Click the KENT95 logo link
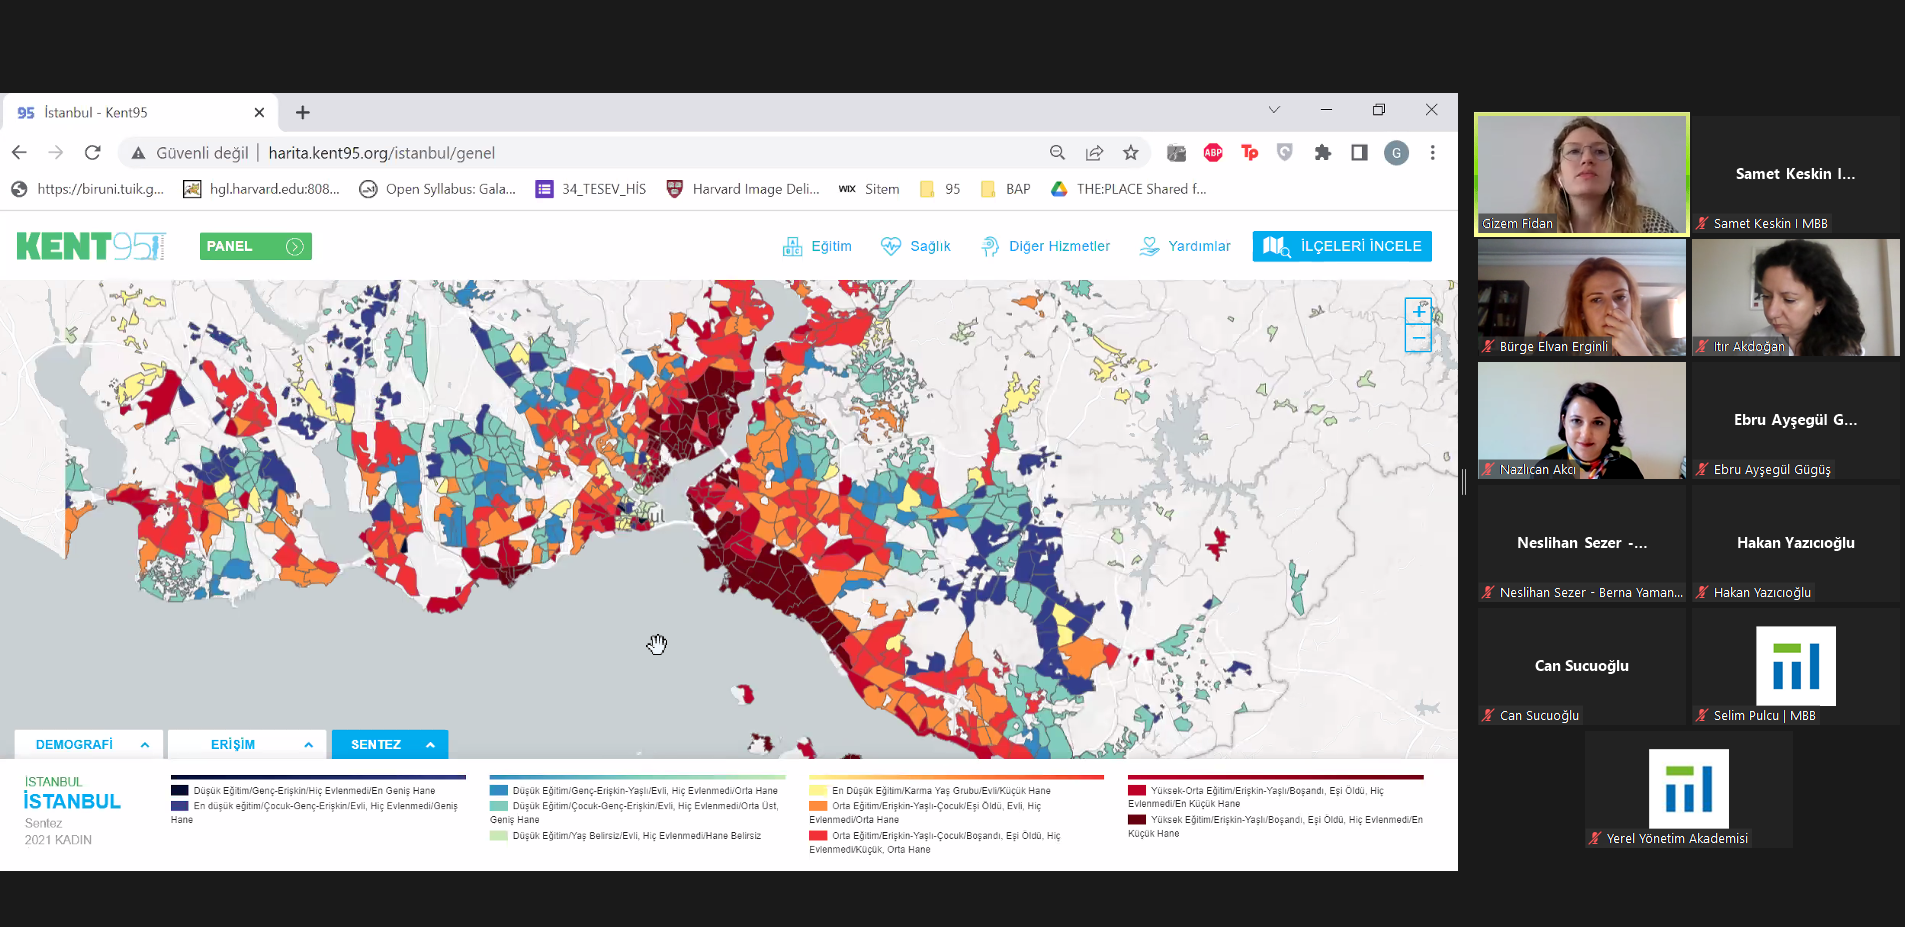This screenshot has height=927, width=1905. pos(91,246)
